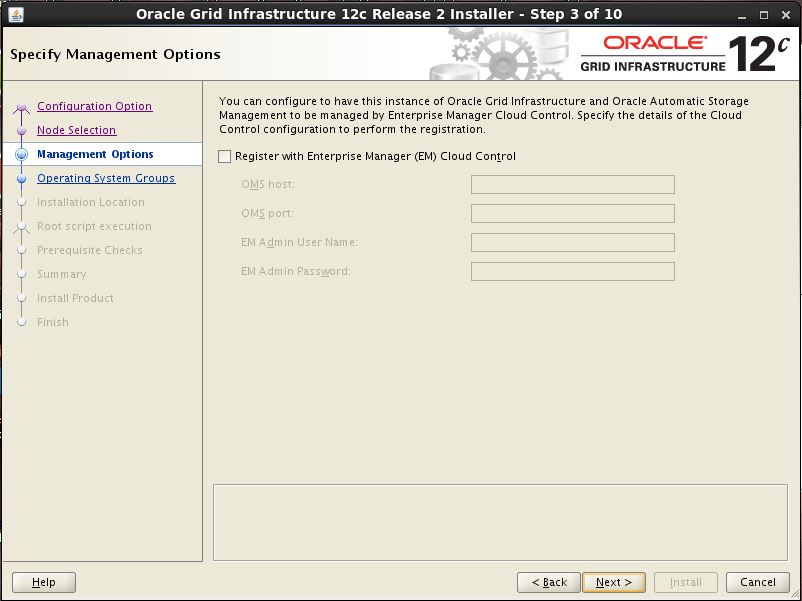
Task: Click the Node Selection step bullet icon
Action: click(21, 130)
